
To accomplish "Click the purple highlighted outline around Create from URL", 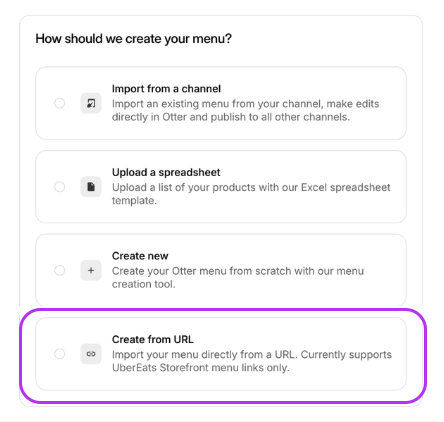I will pyautogui.click(x=223, y=355).
